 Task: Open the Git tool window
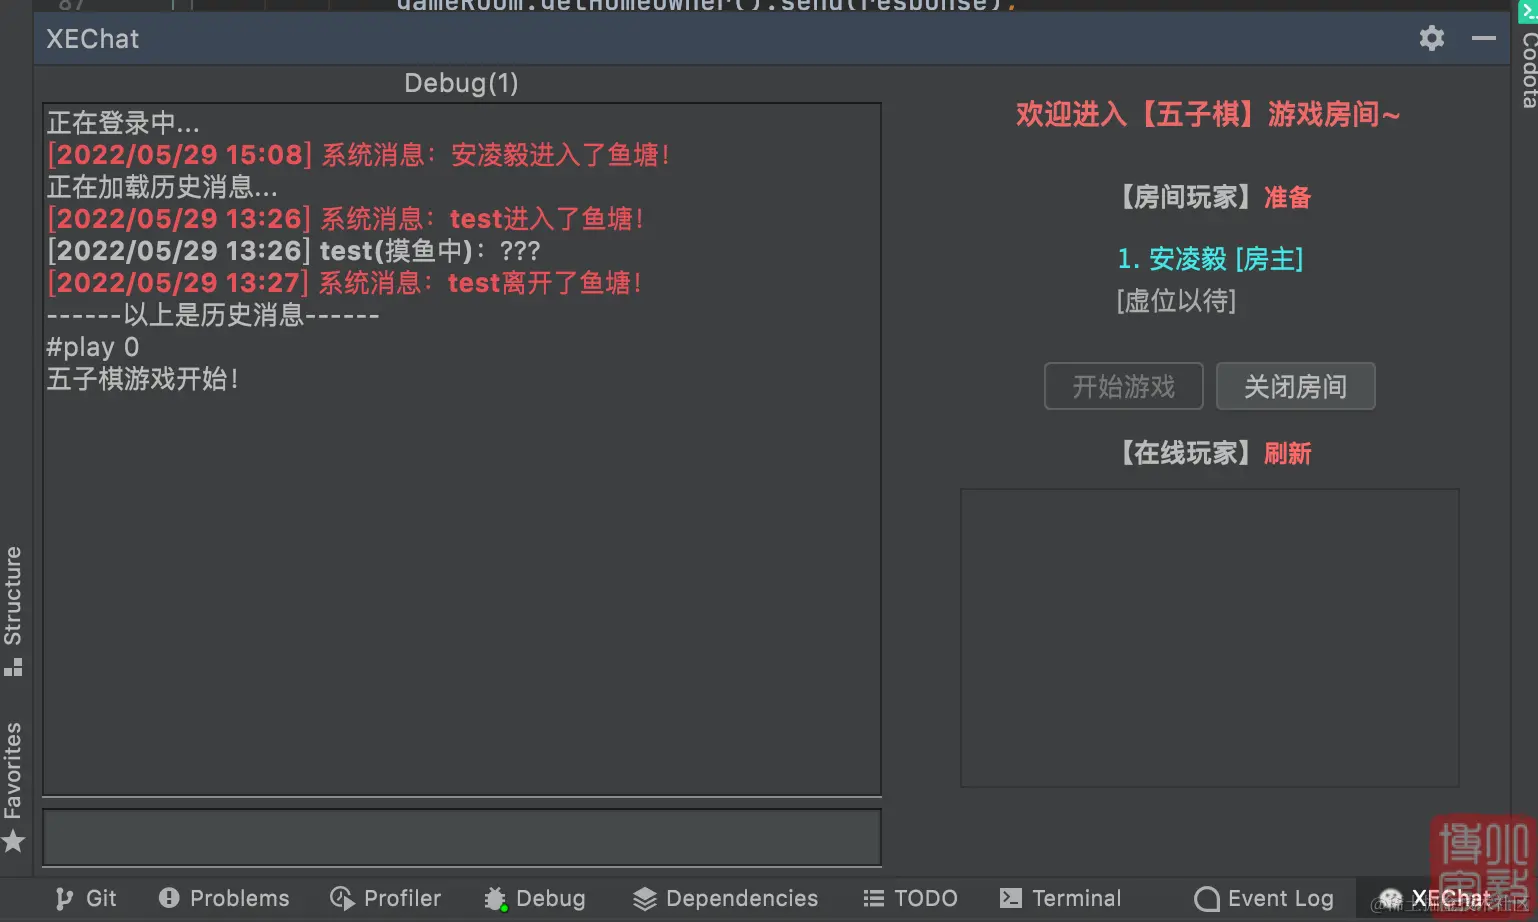pos(86,898)
